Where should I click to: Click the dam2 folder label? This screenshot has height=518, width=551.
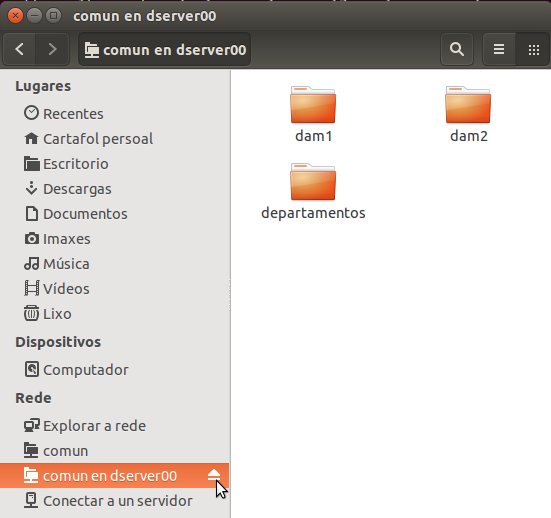point(469,136)
